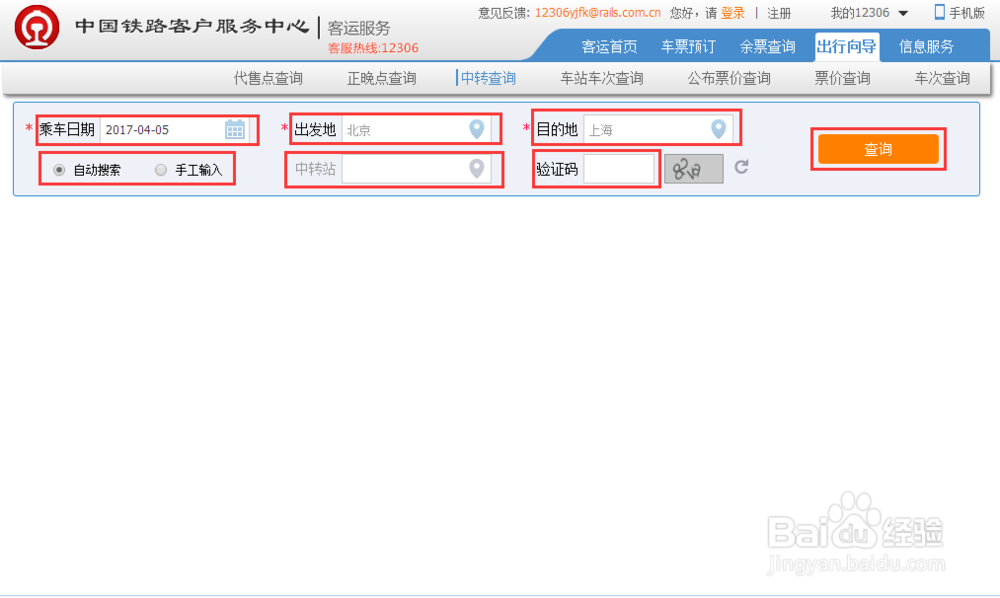Switch to the 余票查询 tab
The height and width of the screenshot is (598, 1000).
[767, 46]
